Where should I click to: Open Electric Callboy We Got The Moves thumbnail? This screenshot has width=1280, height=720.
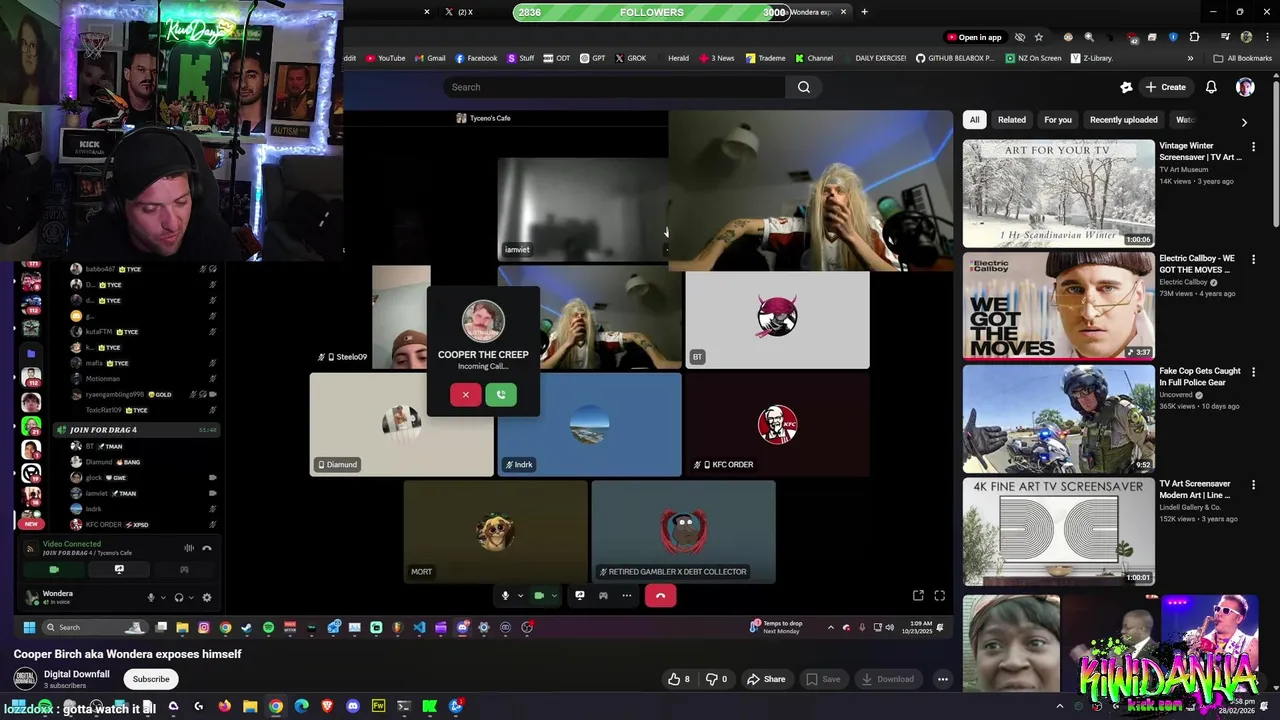(x=1058, y=306)
